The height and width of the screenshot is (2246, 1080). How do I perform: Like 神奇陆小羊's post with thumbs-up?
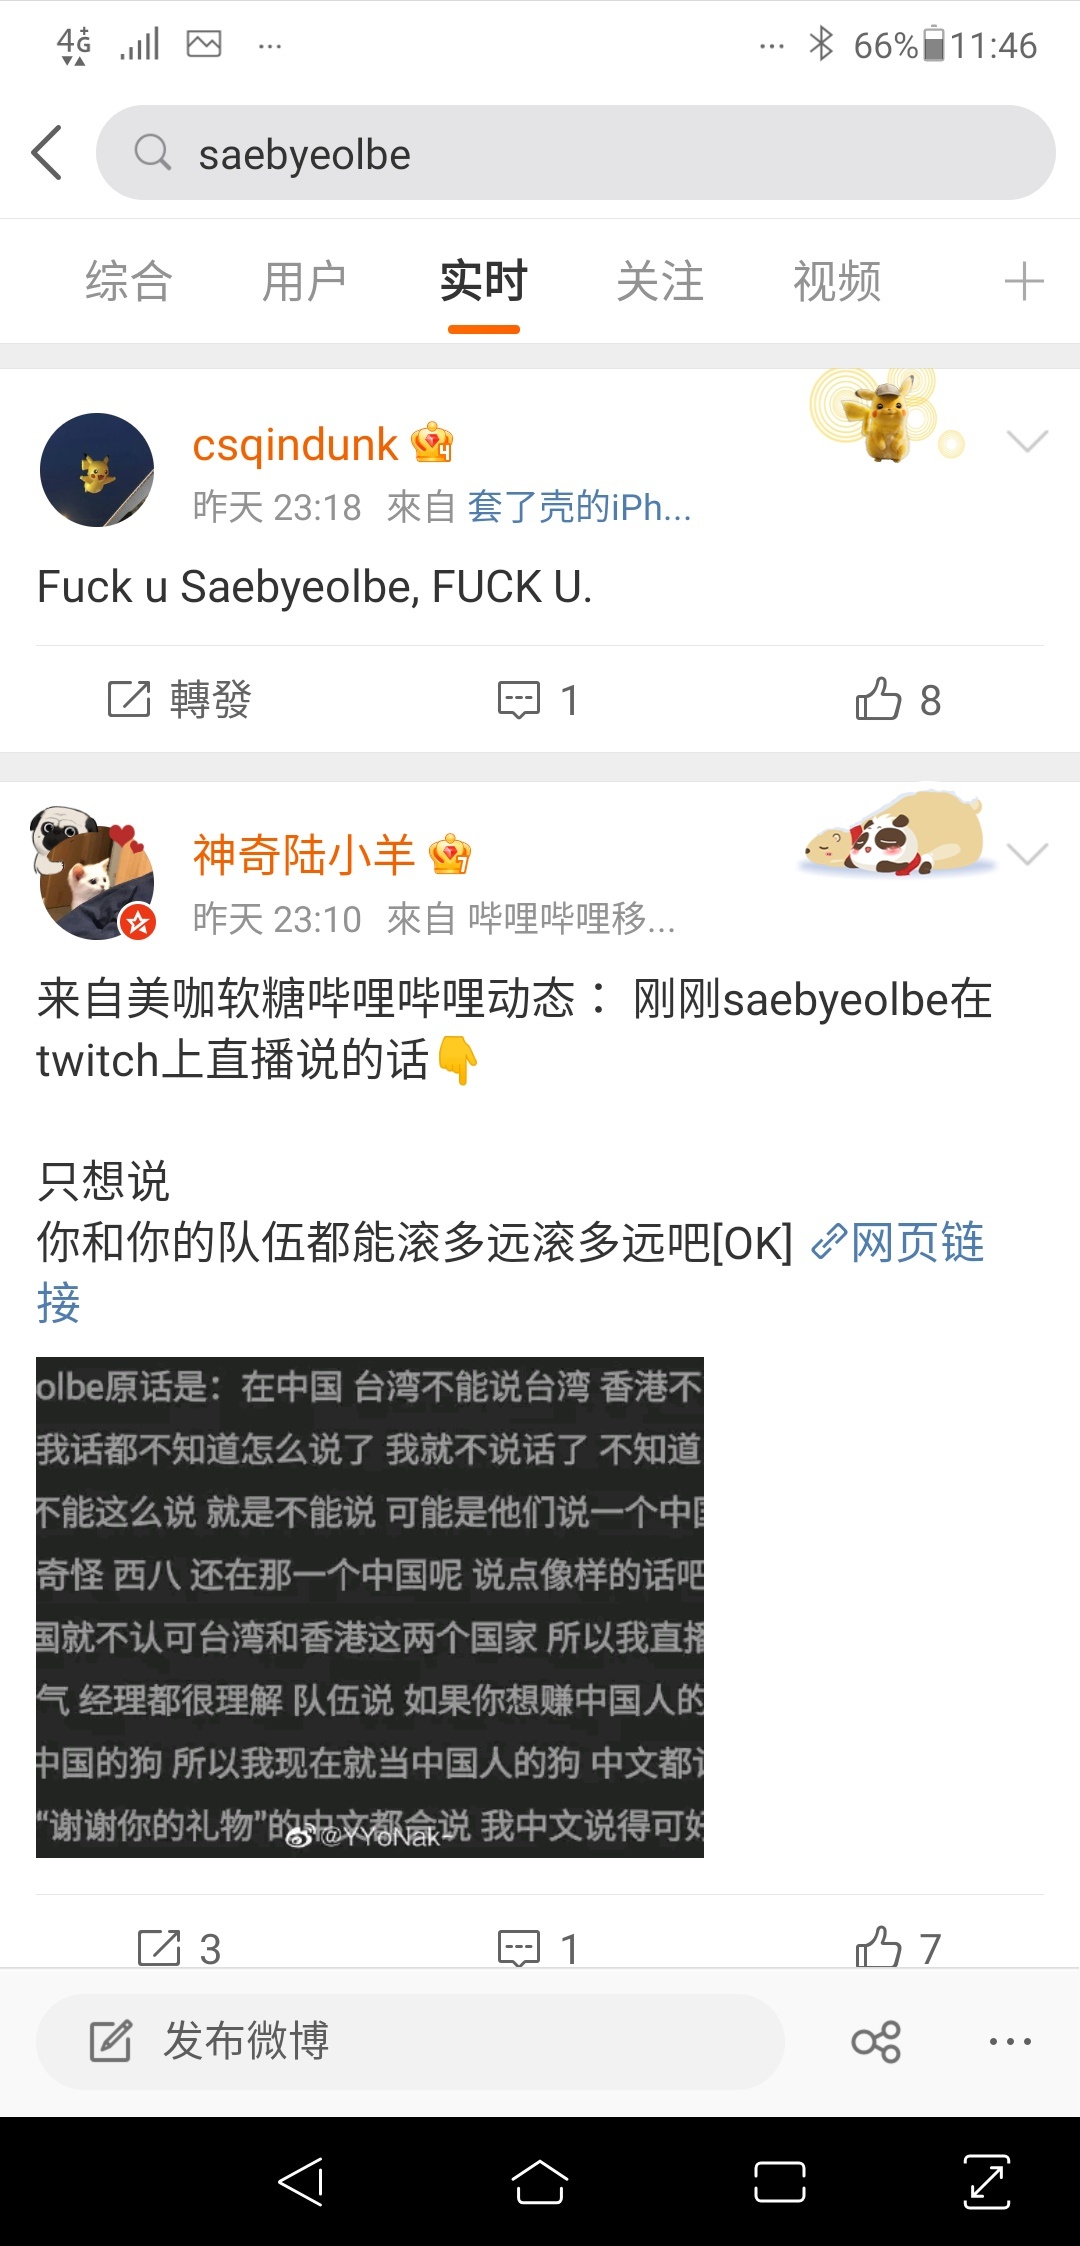coord(898,1947)
